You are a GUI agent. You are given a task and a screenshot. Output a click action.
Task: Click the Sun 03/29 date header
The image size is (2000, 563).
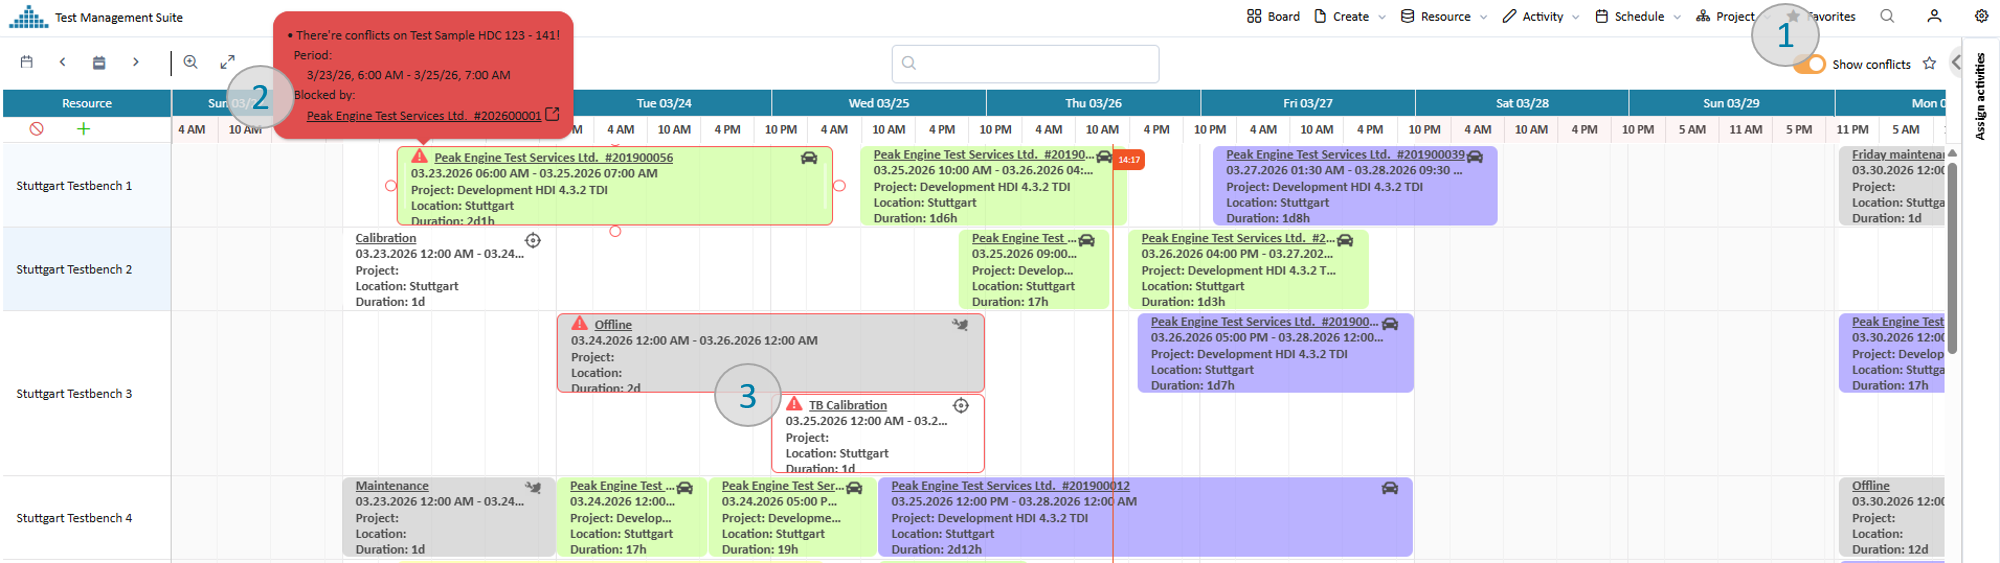point(1732,103)
